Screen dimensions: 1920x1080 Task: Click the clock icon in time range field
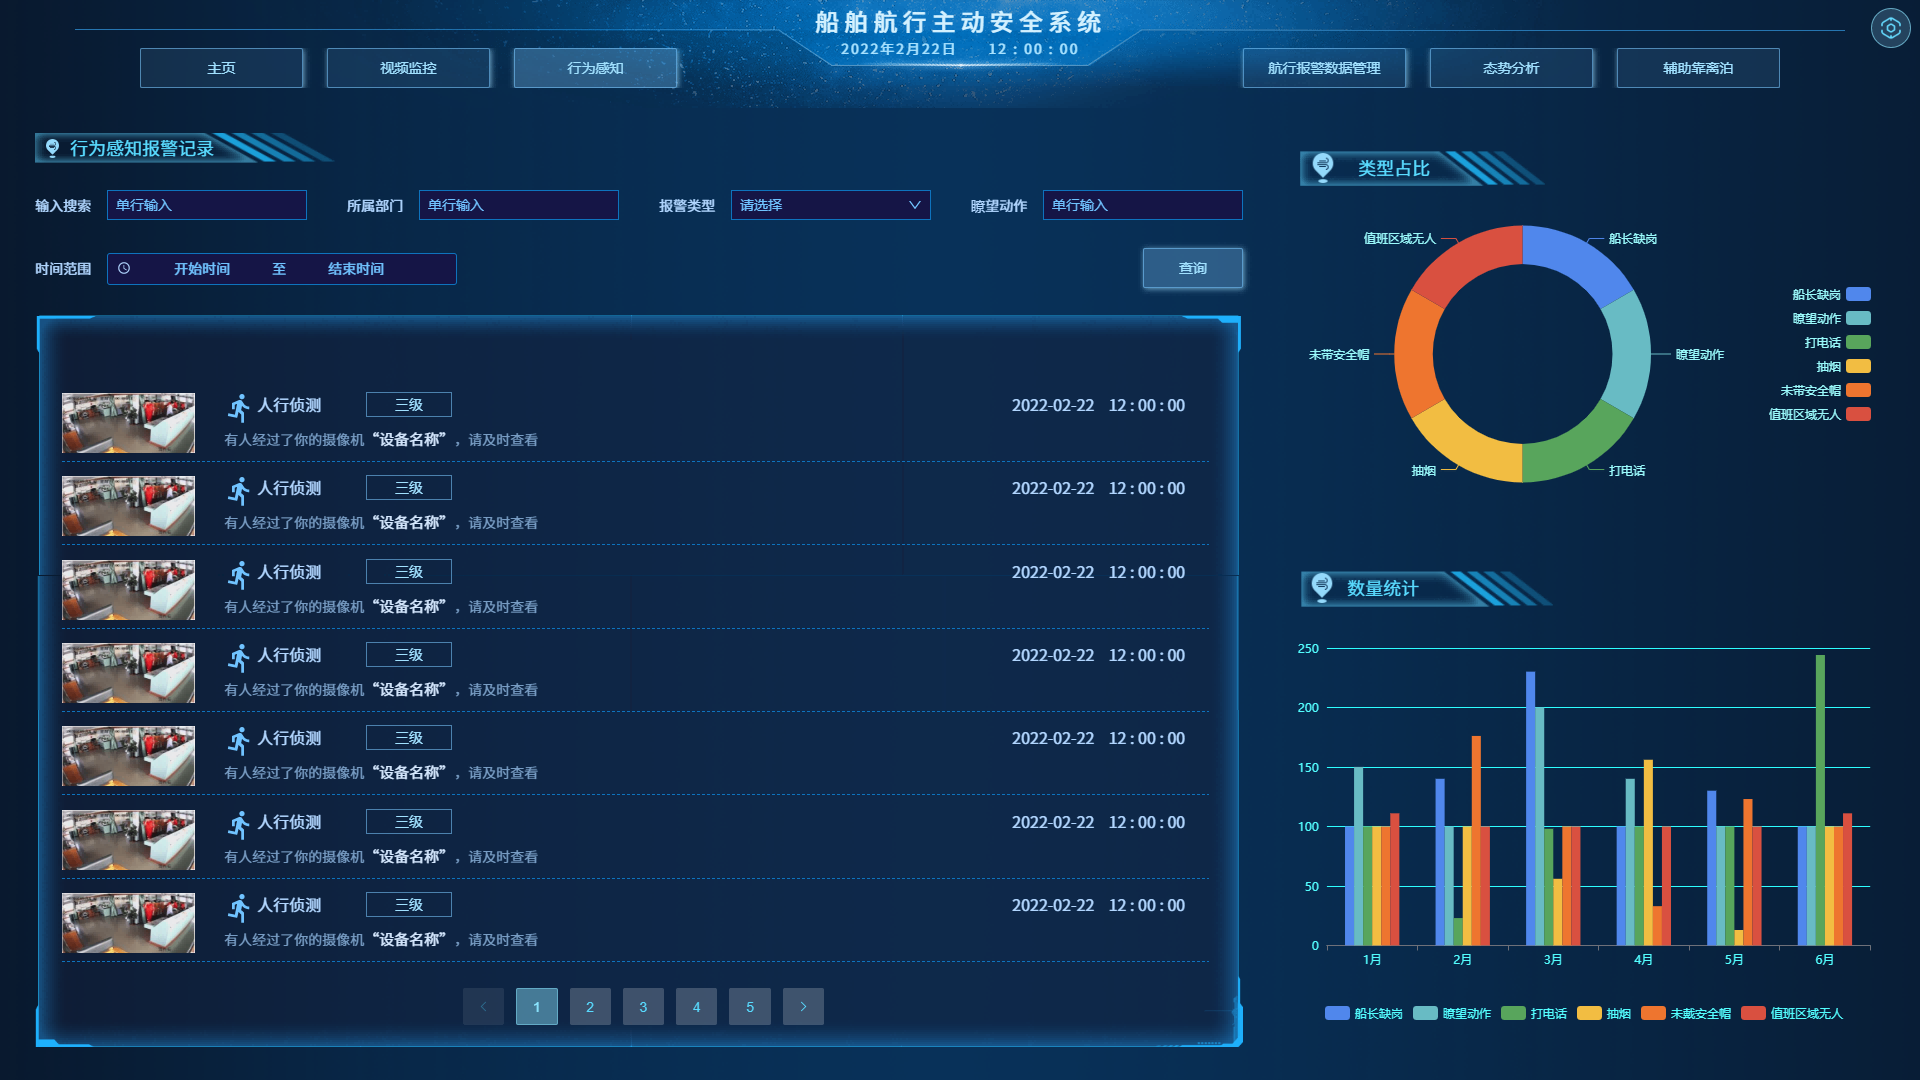coord(124,268)
